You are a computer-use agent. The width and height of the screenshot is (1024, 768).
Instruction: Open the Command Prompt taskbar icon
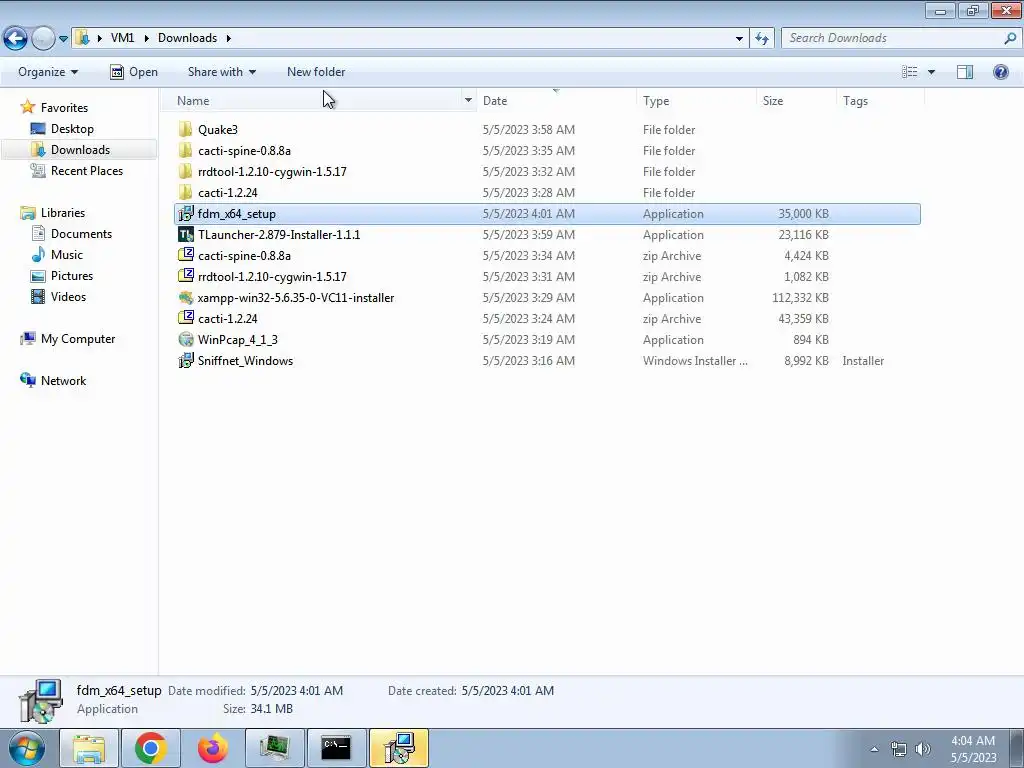tap(336, 748)
